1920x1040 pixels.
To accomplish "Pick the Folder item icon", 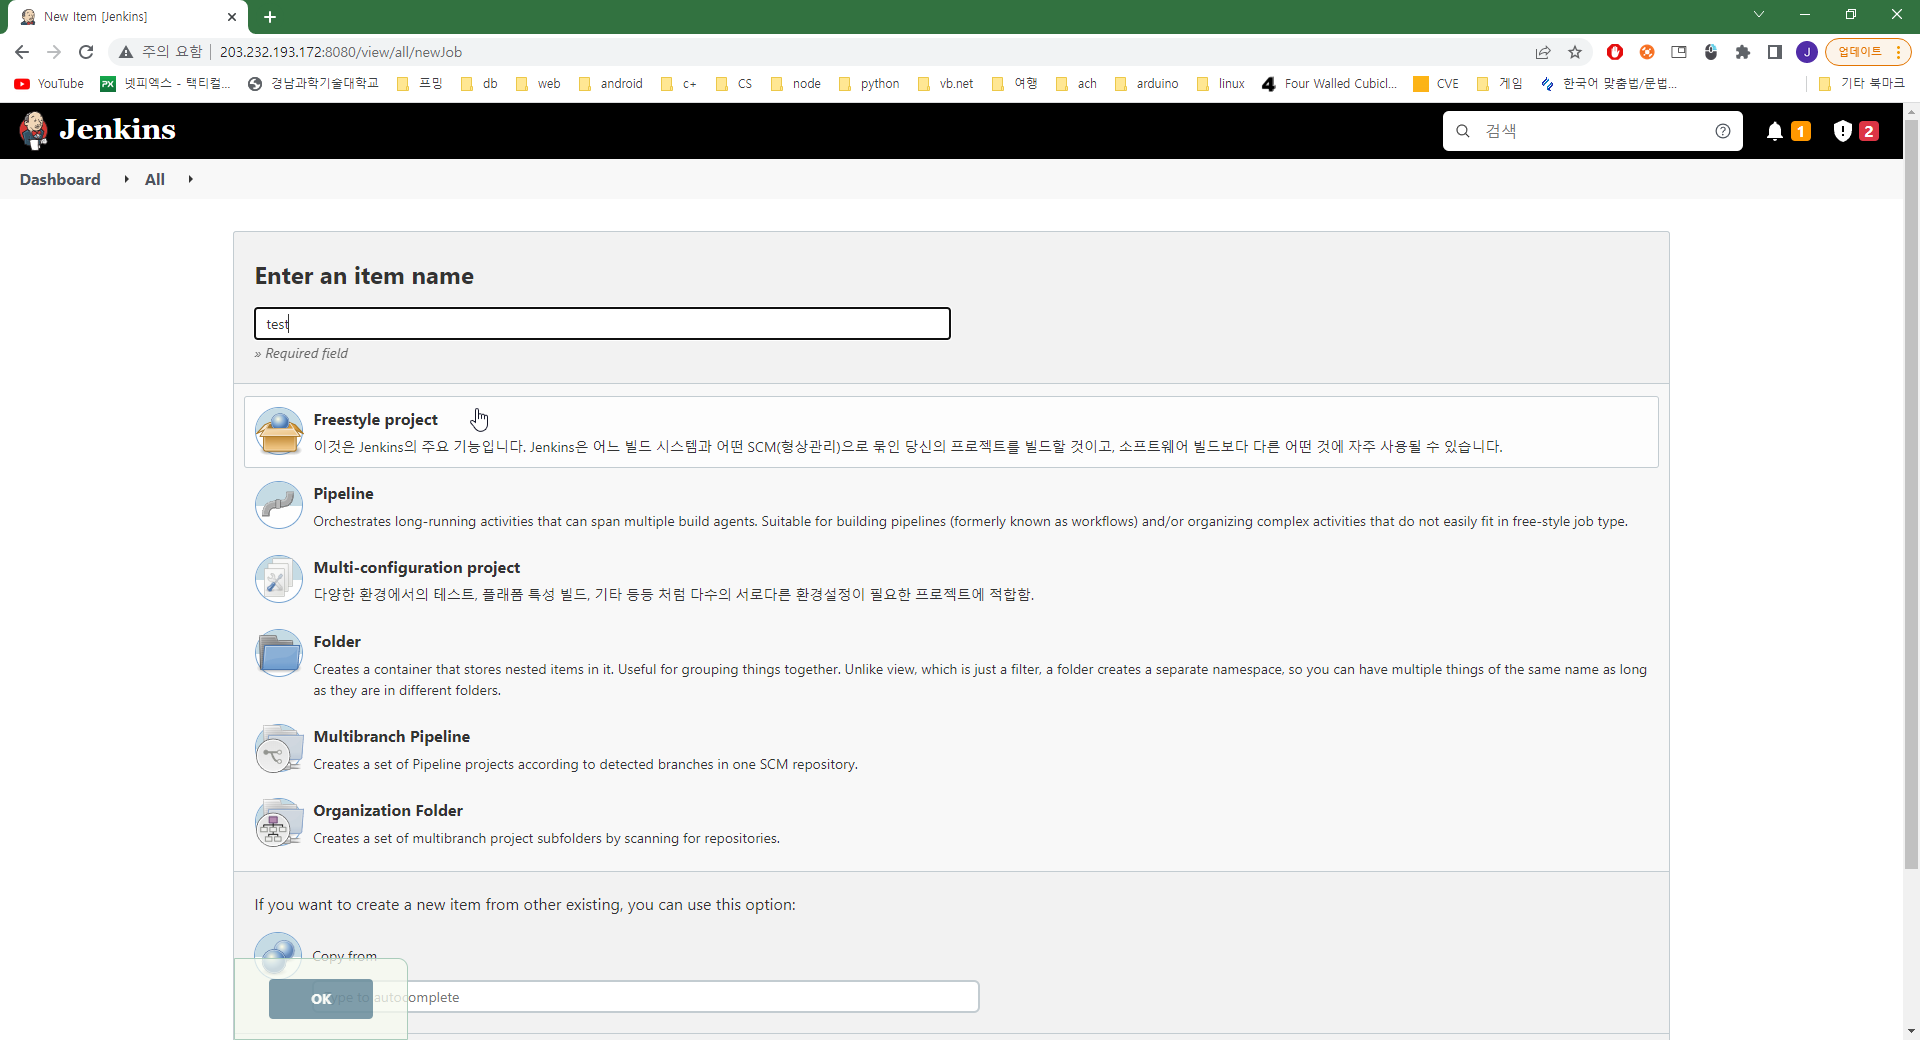I will (279, 654).
